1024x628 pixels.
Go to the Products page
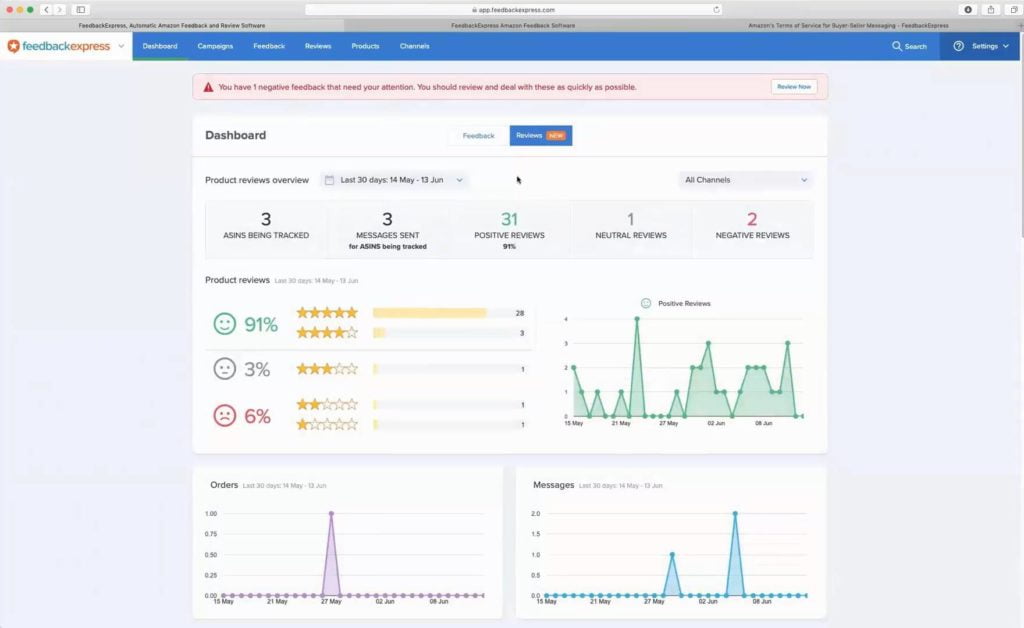pos(365,46)
